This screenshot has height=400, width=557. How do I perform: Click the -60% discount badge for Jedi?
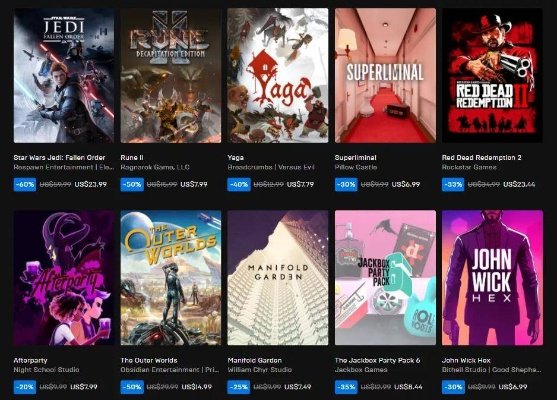pyautogui.click(x=25, y=184)
